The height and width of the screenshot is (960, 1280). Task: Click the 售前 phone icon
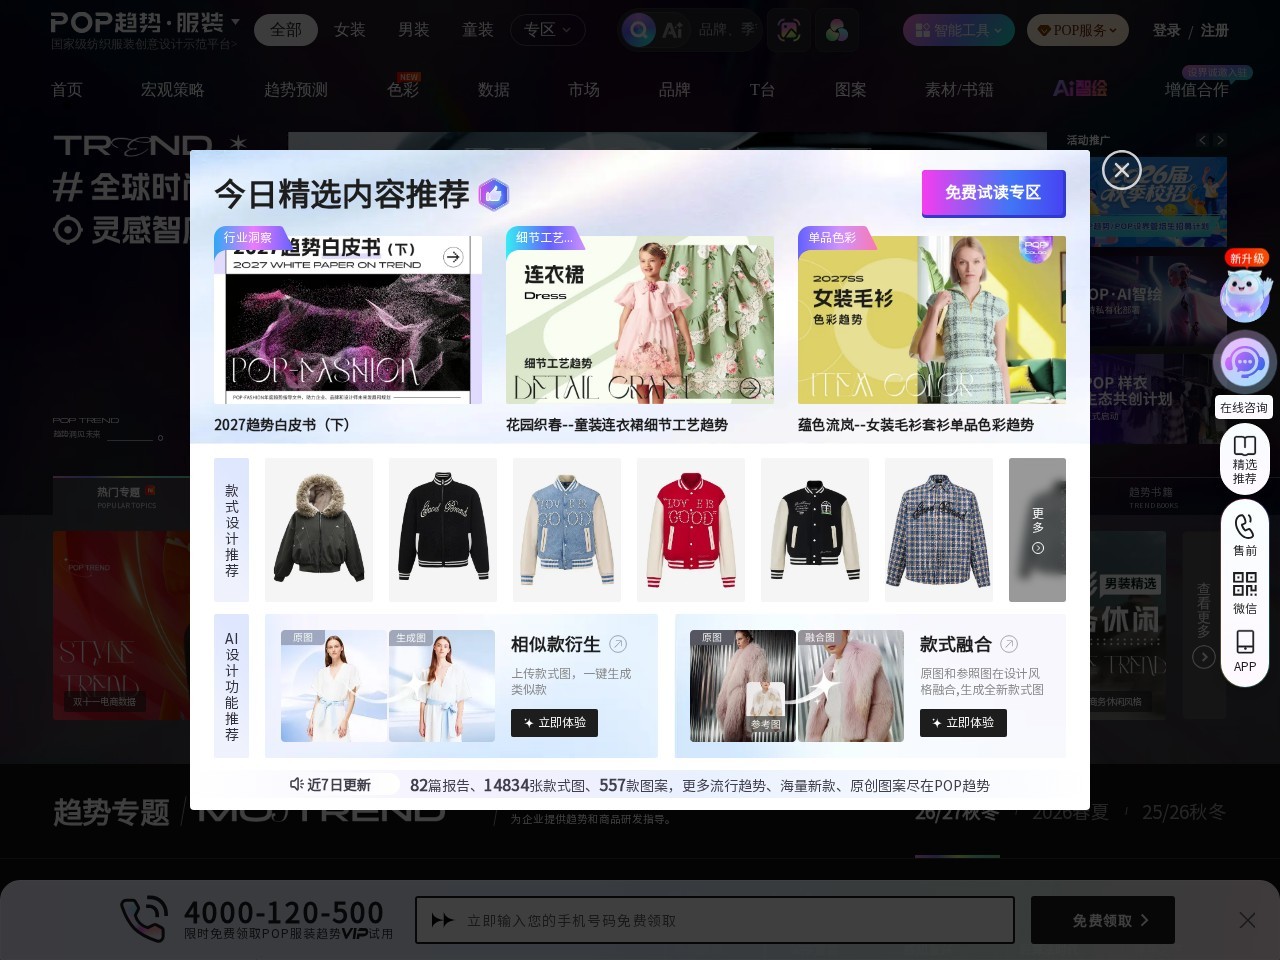point(1244,525)
